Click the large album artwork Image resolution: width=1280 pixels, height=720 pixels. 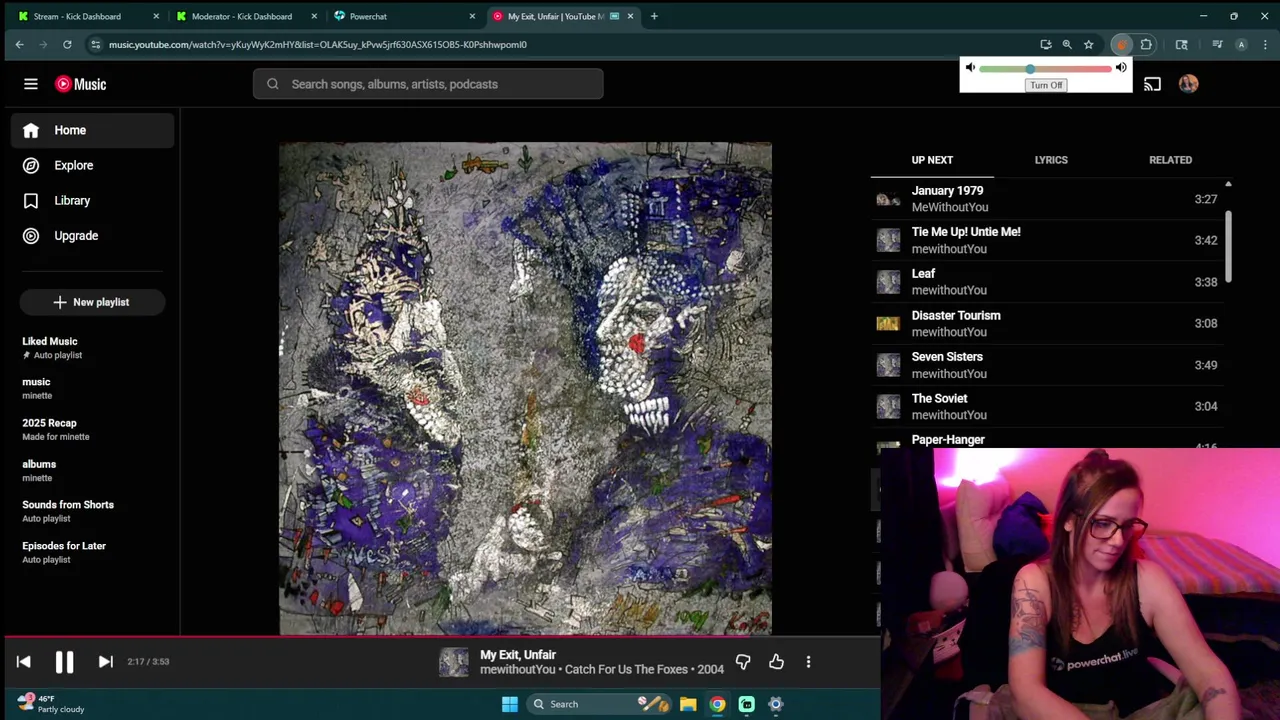(x=525, y=388)
